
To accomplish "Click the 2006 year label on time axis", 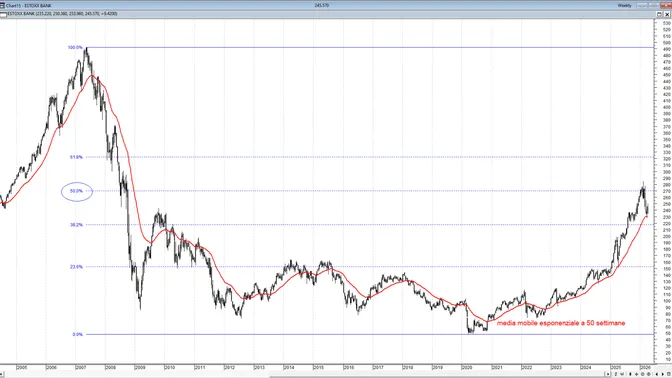I will 51,367.
